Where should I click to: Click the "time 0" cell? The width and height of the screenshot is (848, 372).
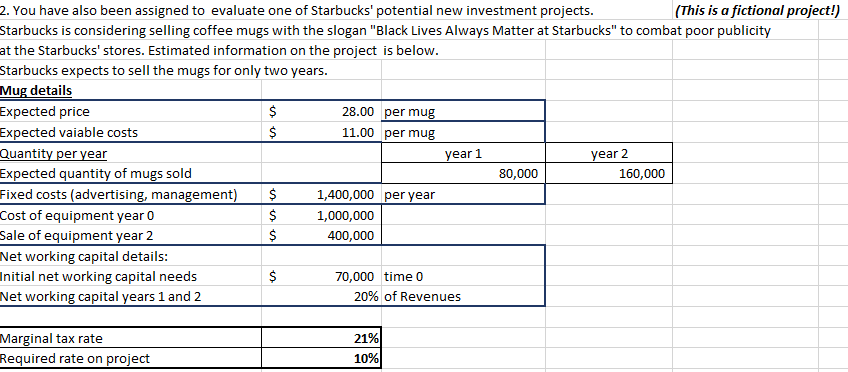[463, 276]
